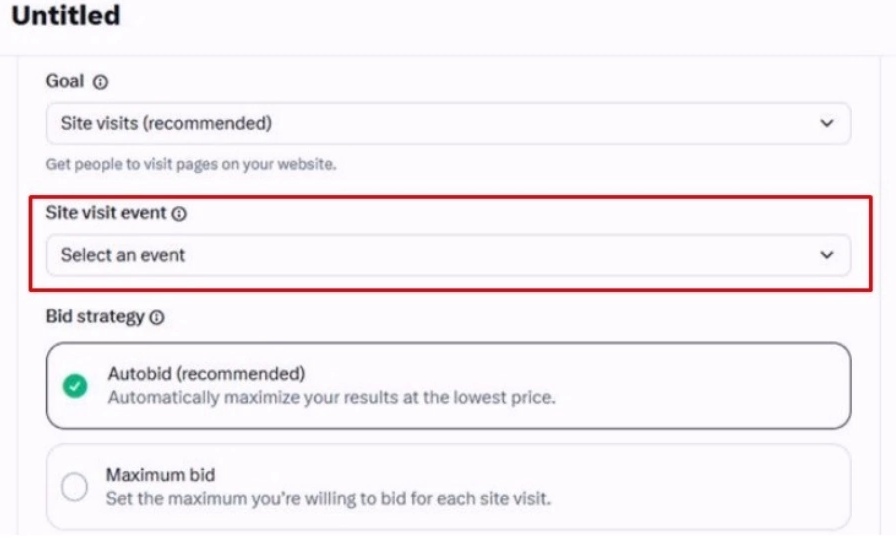
Task: Click the Bid strategy info icon
Action: click(157, 317)
